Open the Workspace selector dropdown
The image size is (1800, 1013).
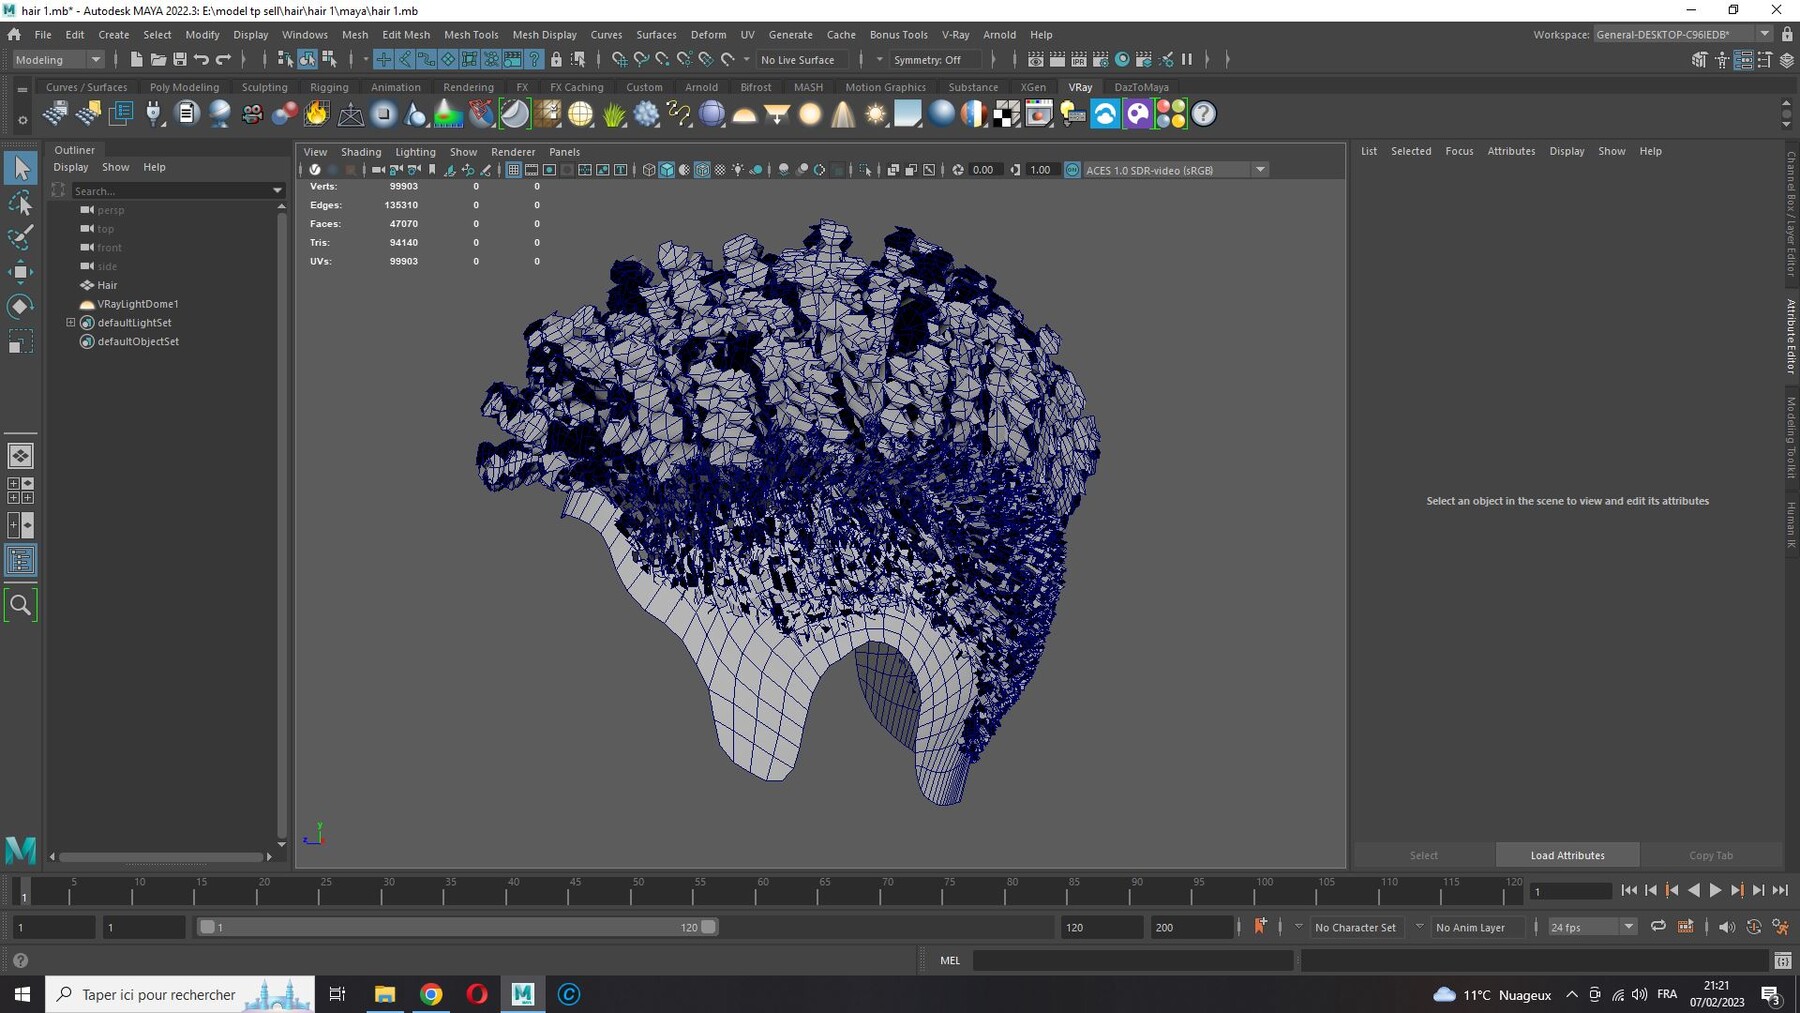1683,34
